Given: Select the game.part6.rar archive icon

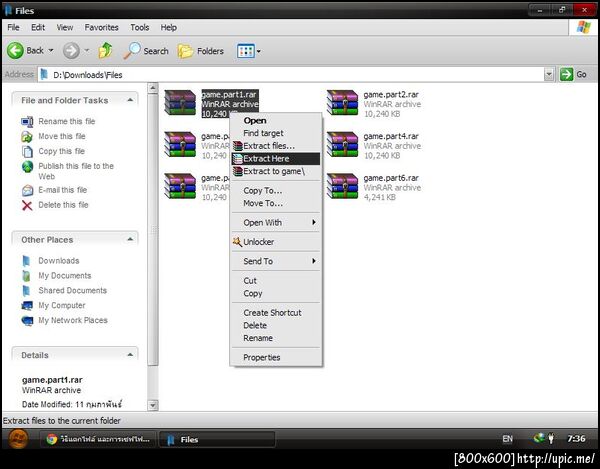Looking at the screenshot, I should 342,186.
